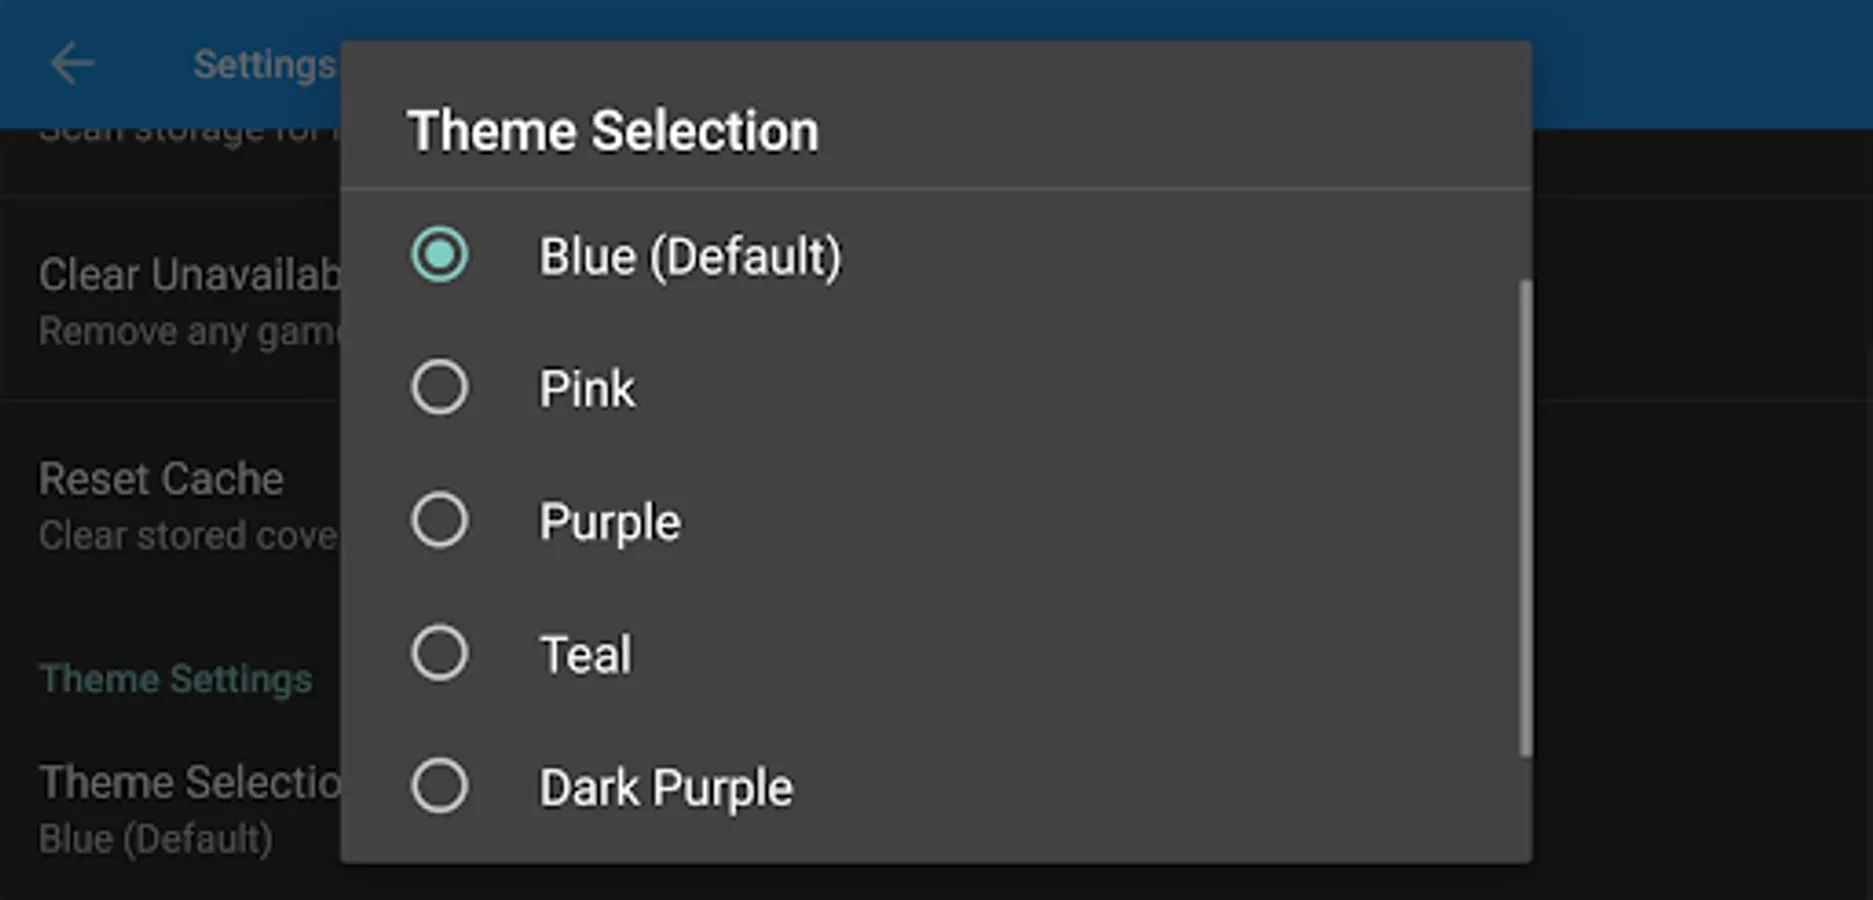The width and height of the screenshot is (1873, 900).
Task: Click the Dark Purple theme label
Action: coord(666,788)
